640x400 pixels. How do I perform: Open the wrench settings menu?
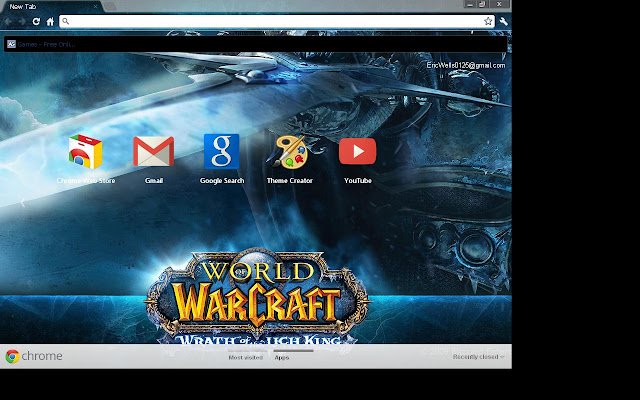click(x=504, y=21)
